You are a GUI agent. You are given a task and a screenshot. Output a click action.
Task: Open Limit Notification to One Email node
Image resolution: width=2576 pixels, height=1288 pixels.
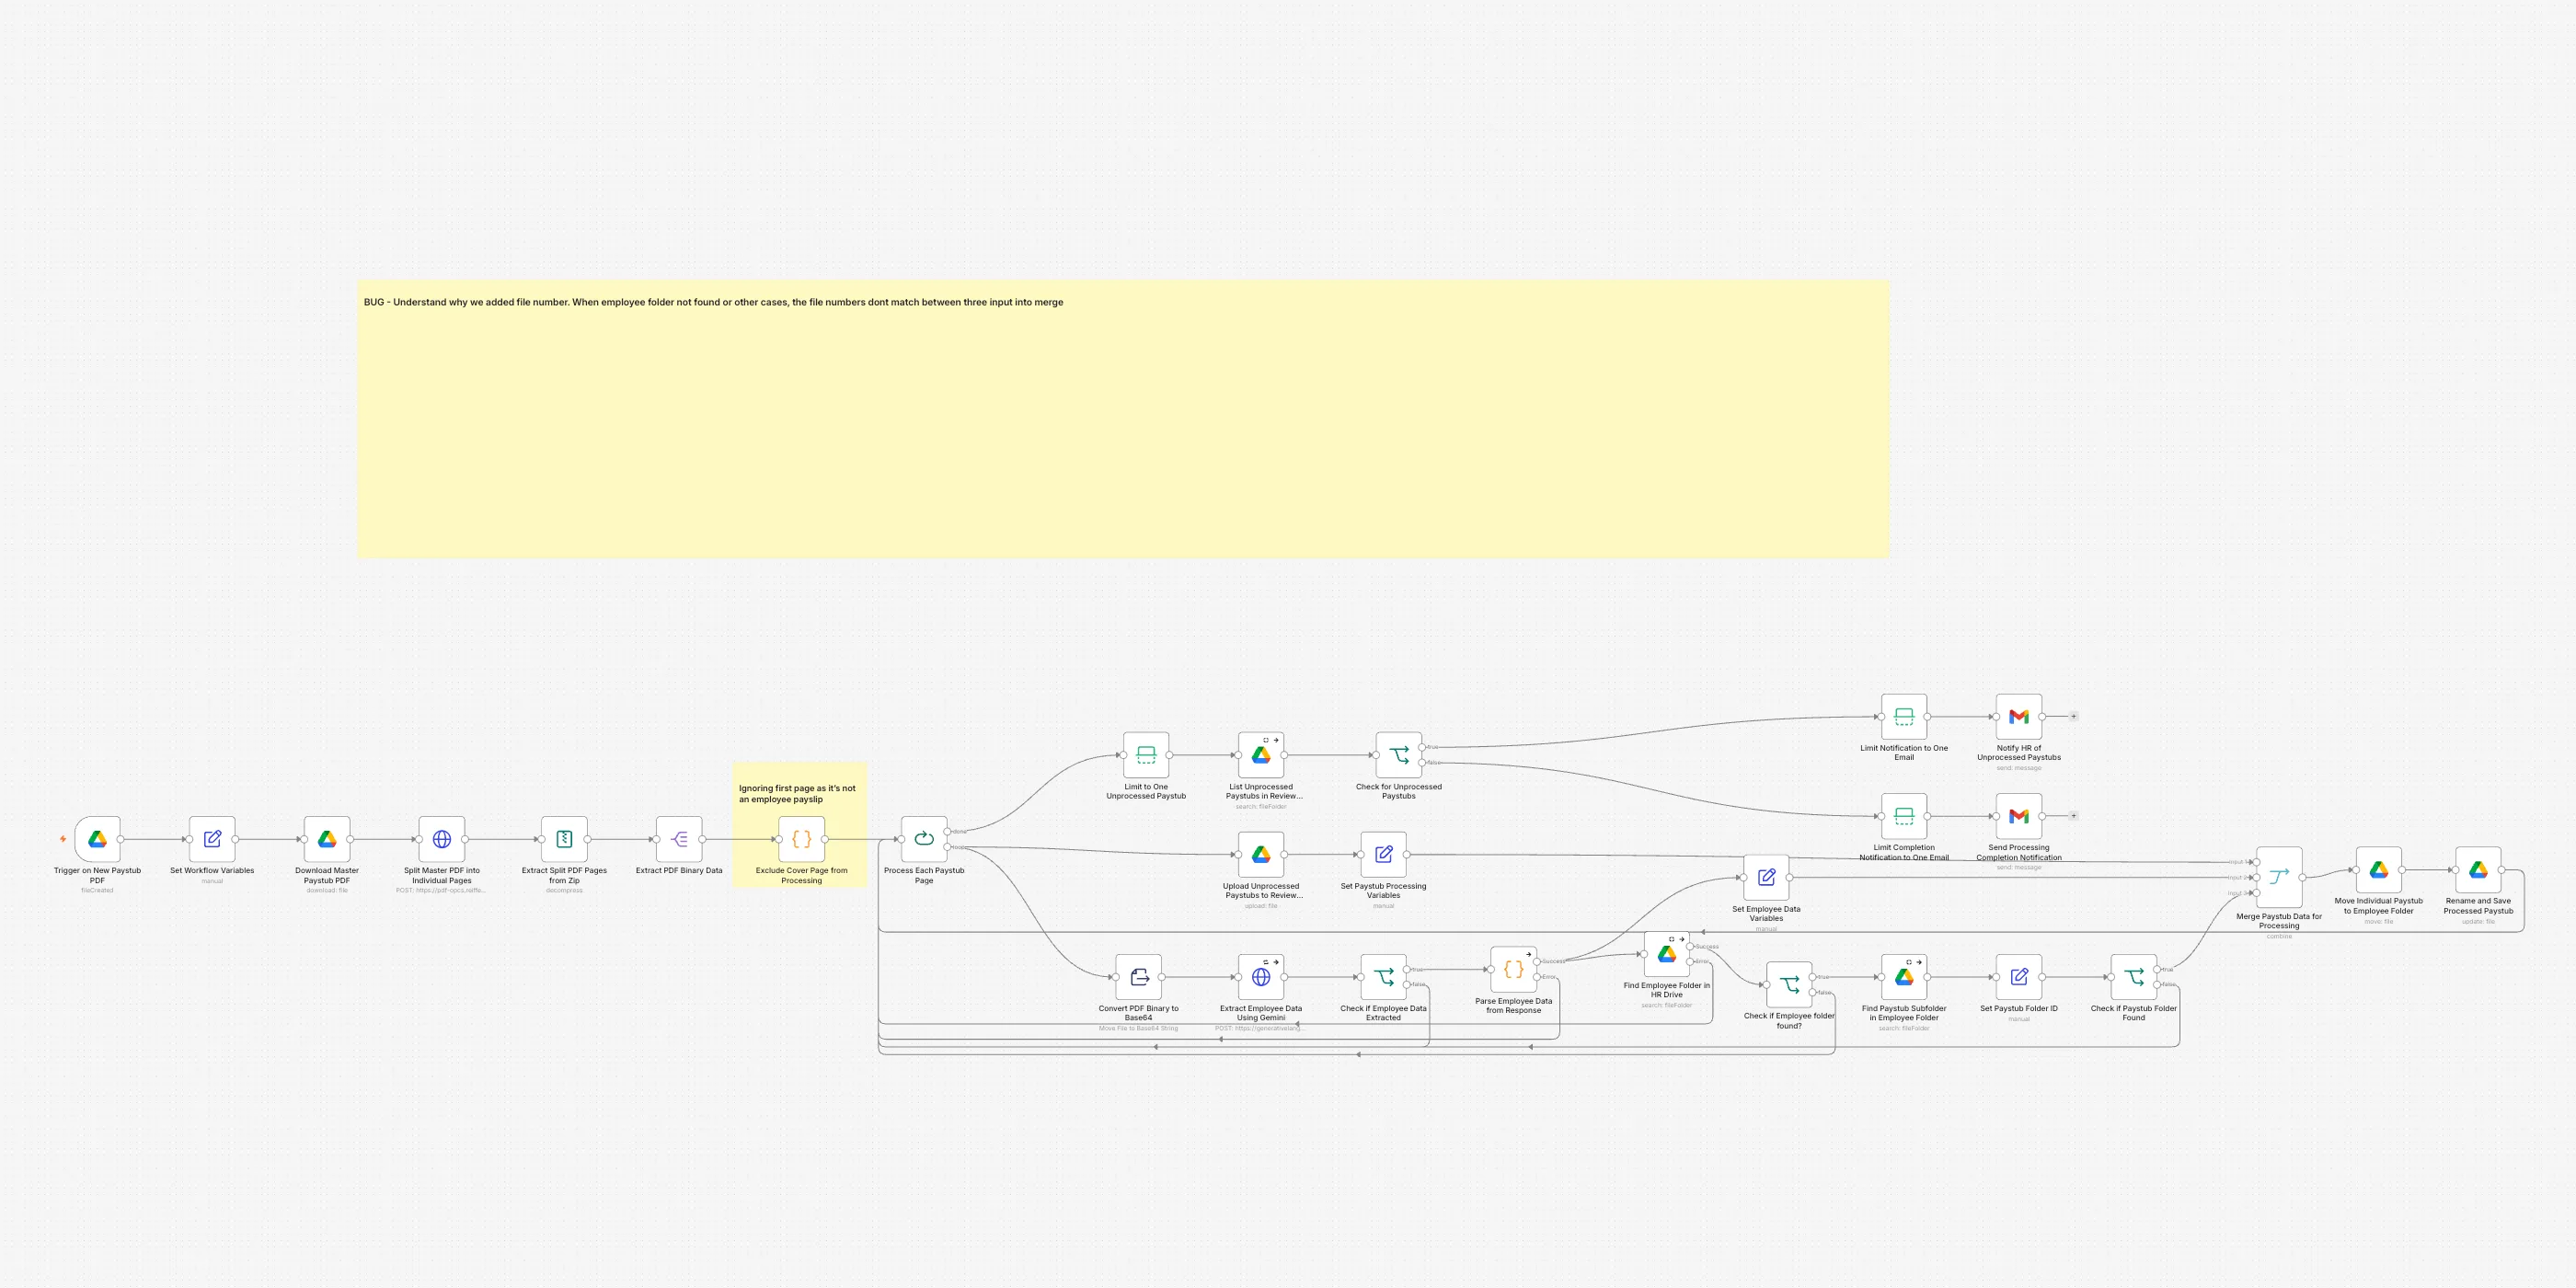tap(1904, 716)
